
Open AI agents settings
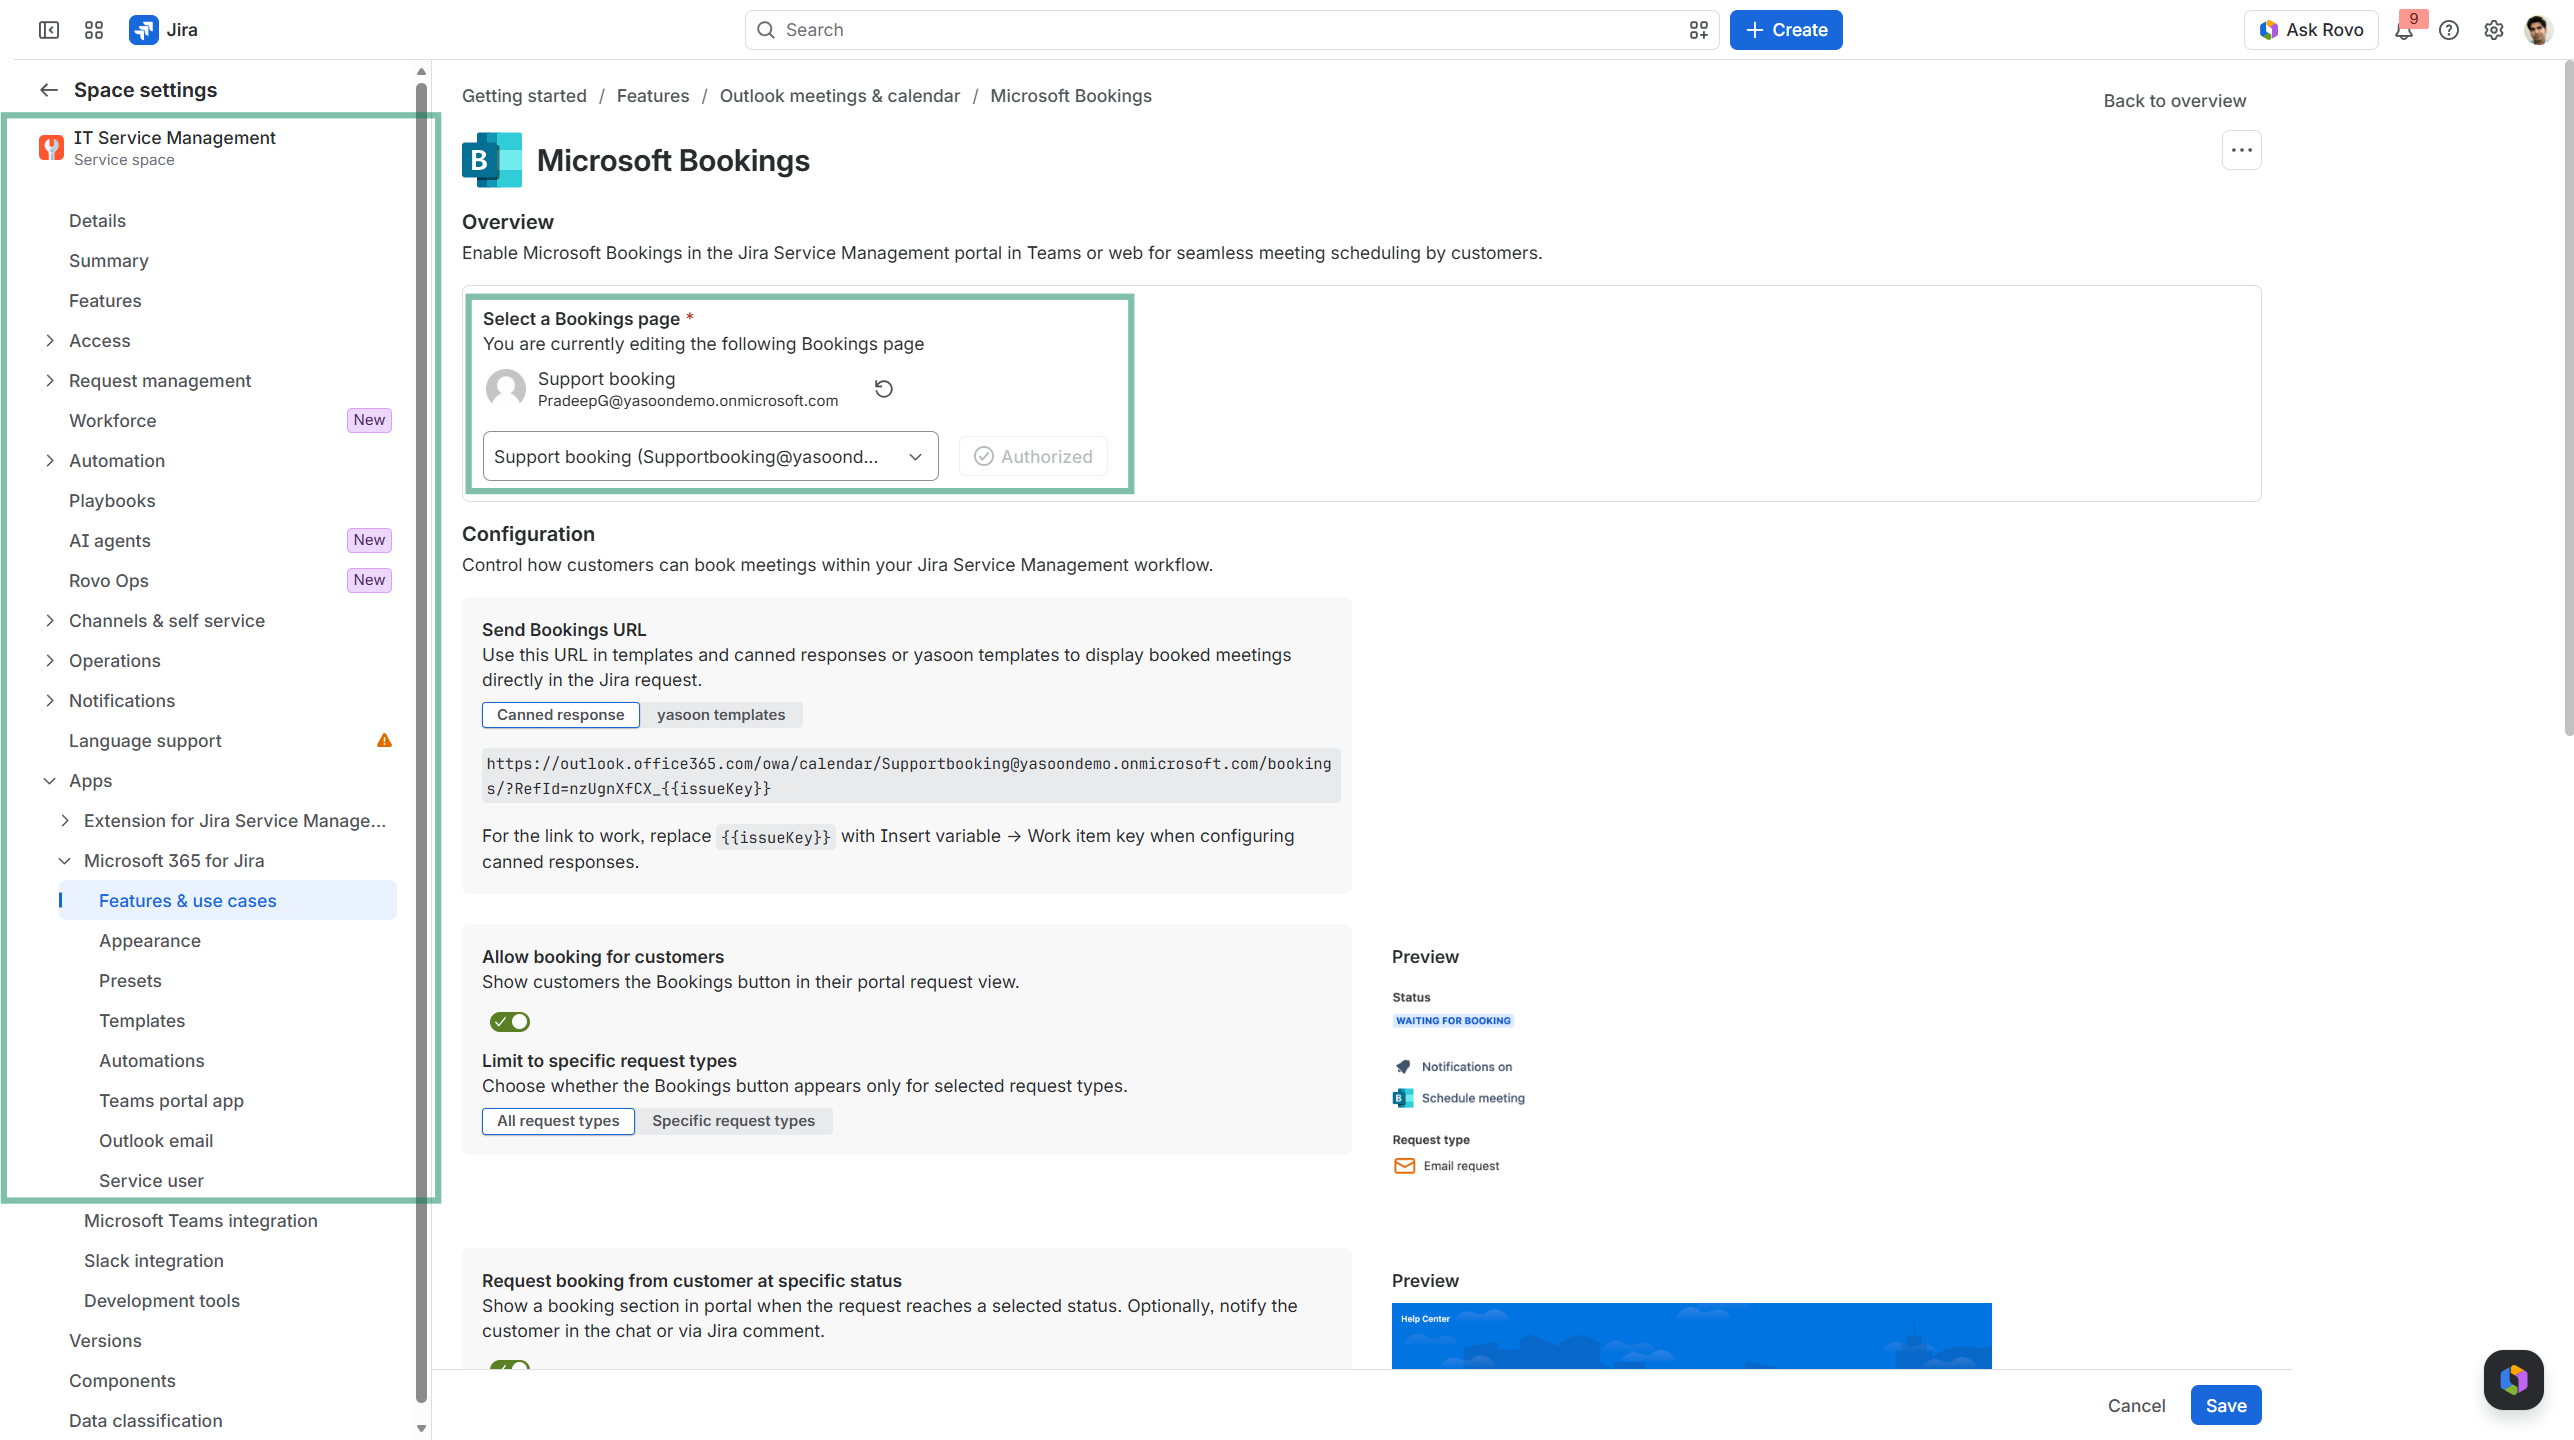click(x=110, y=541)
